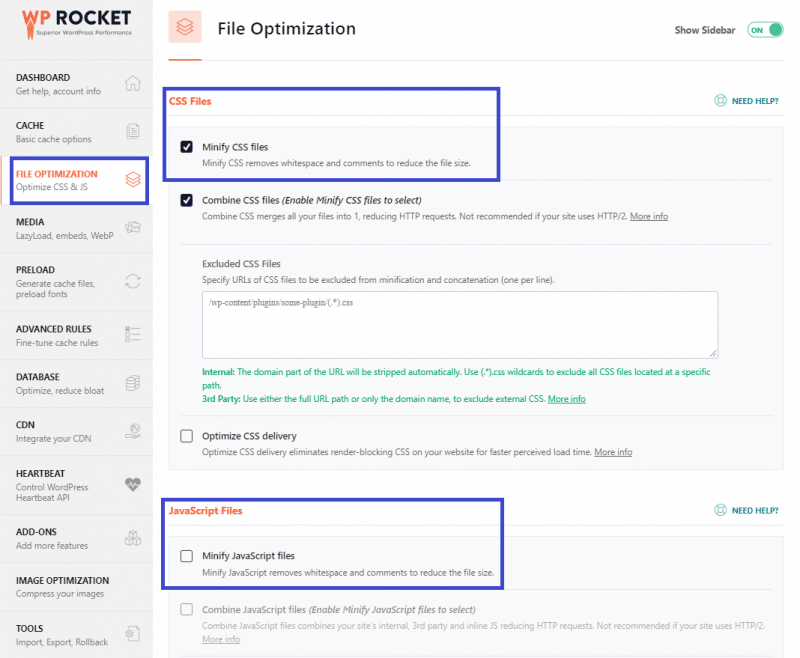Screen dimensions: 800x658
Task: Click Need Help link beside JavaScript Files
Action: tap(747, 510)
